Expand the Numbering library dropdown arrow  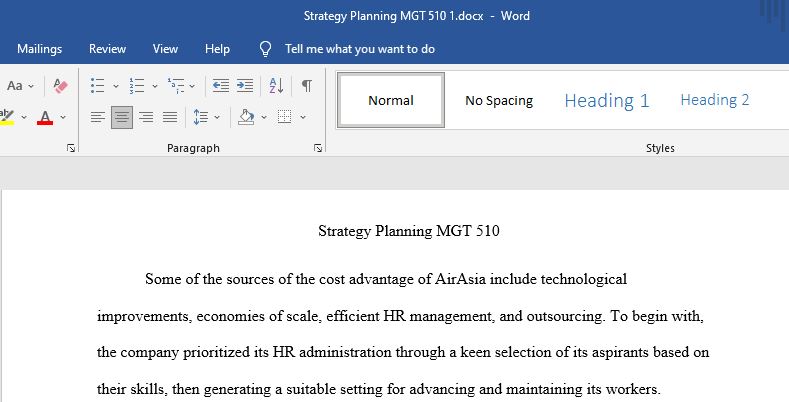click(x=155, y=86)
